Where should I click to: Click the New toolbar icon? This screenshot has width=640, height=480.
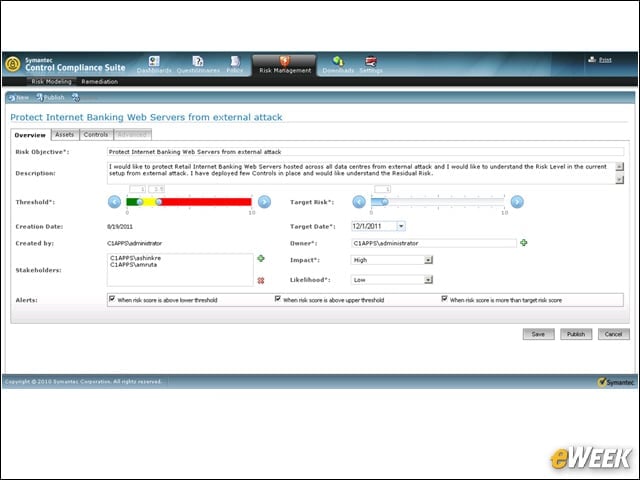pos(12,98)
